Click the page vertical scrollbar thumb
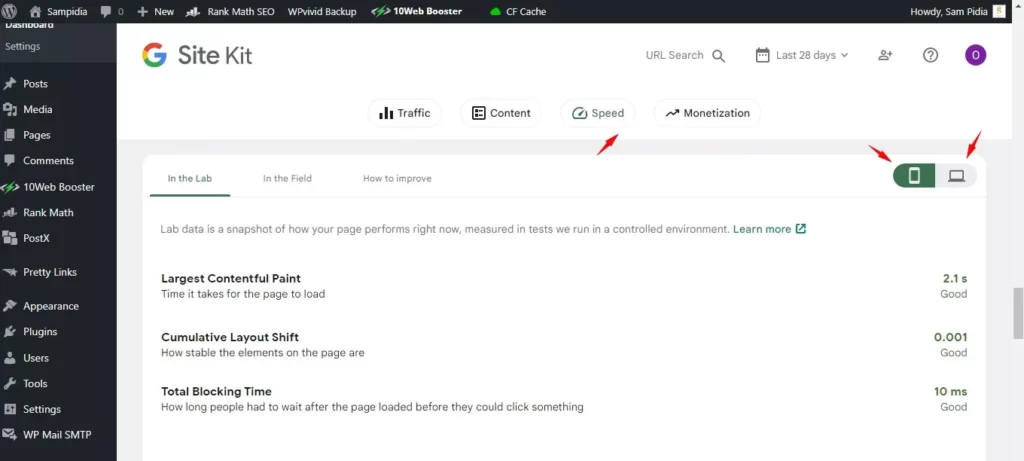This screenshot has width=1024, height=461. (x=1018, y=313)
